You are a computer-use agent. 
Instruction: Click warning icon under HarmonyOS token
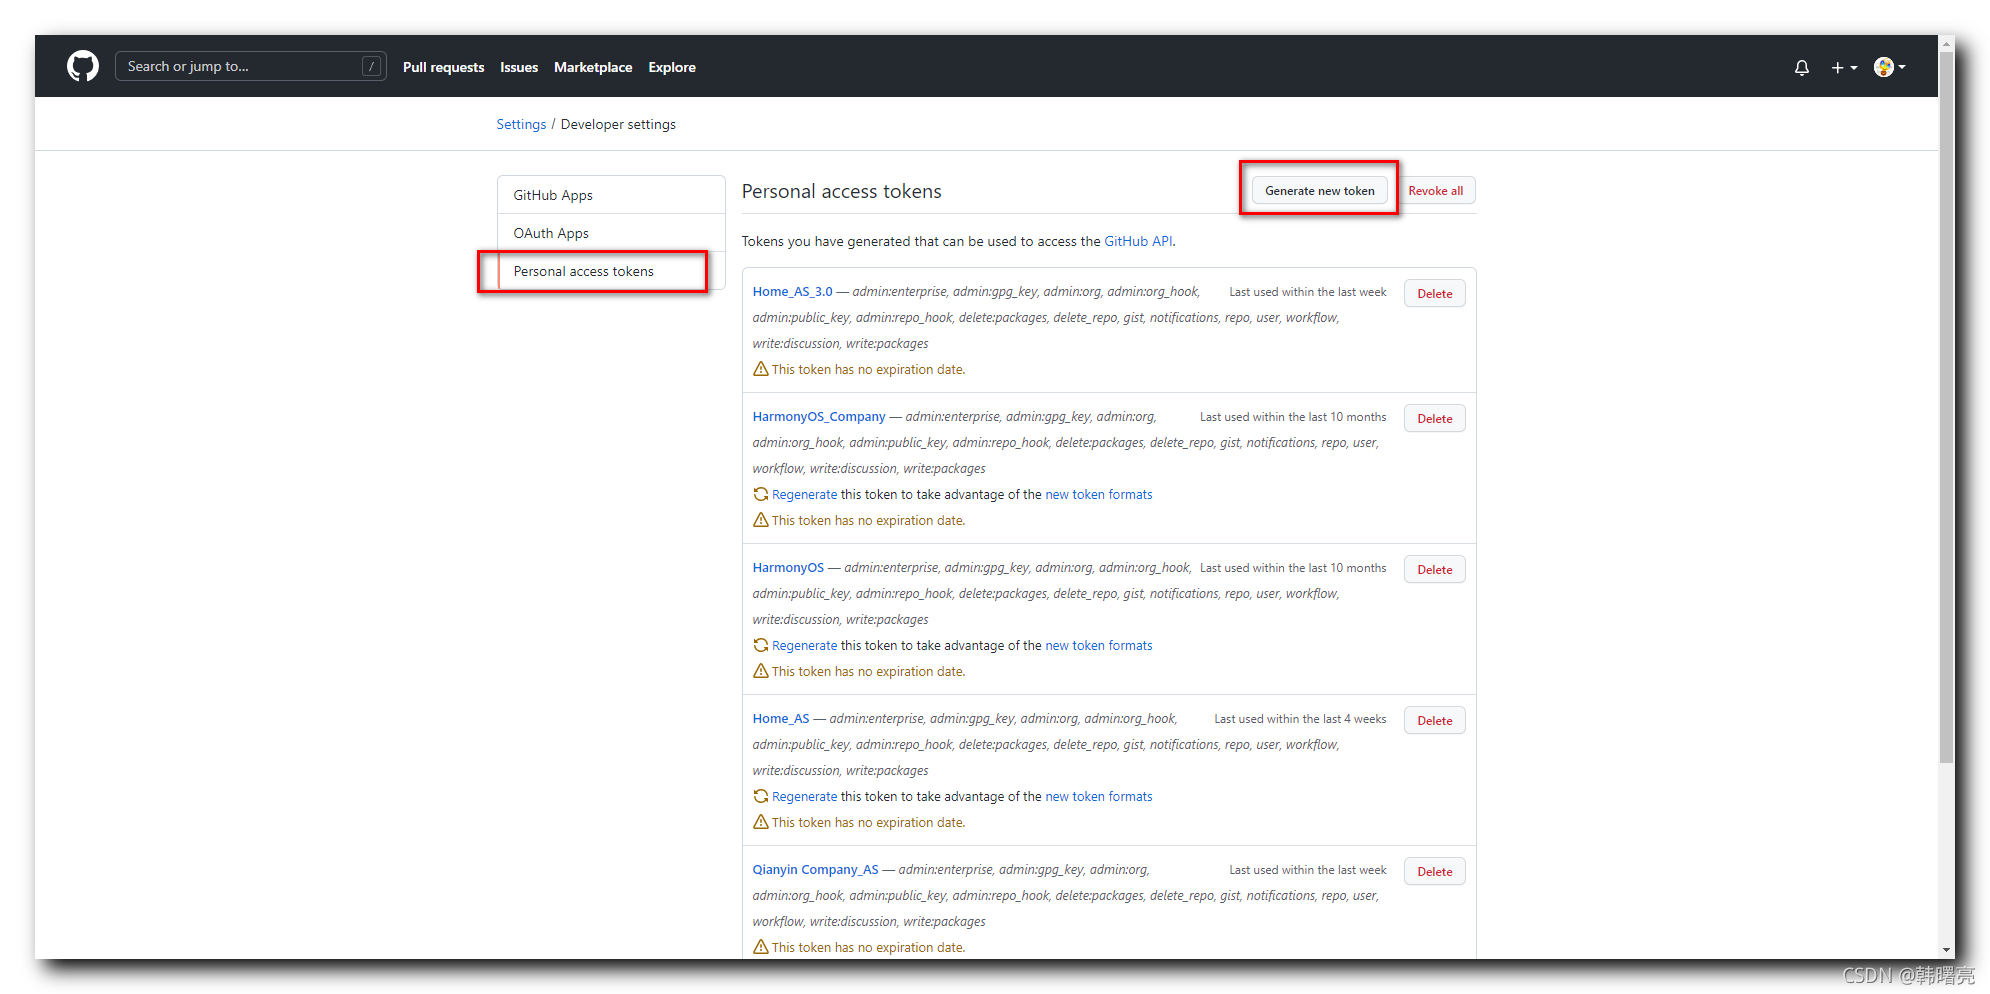[761, 671]
